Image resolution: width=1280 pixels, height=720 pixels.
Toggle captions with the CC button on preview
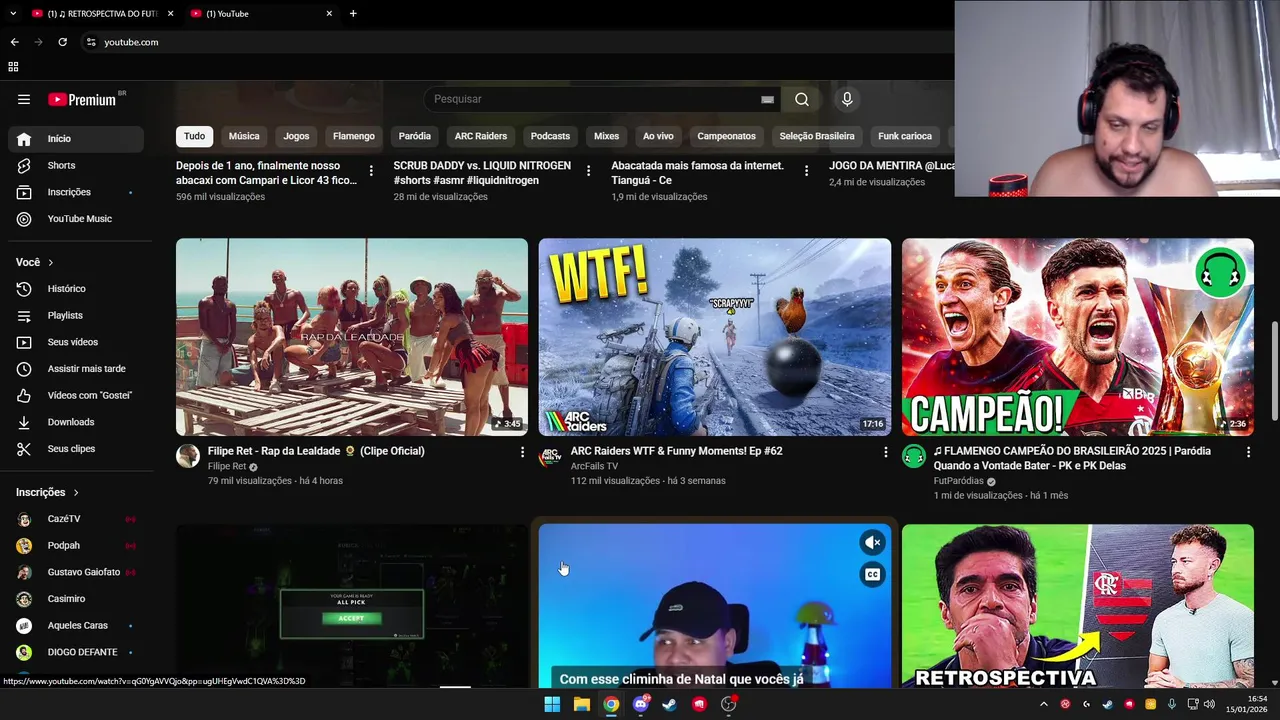pos(872,574)
